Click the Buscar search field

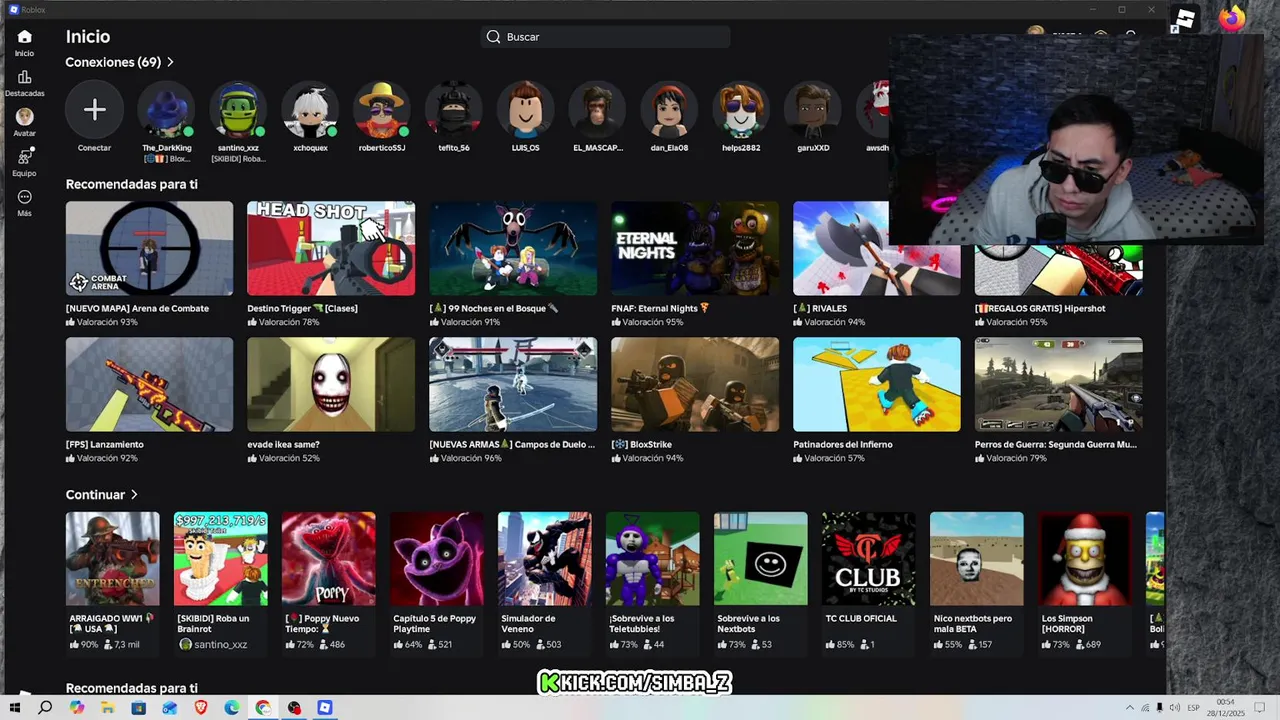pyautogui.click(x=605, y=37)
